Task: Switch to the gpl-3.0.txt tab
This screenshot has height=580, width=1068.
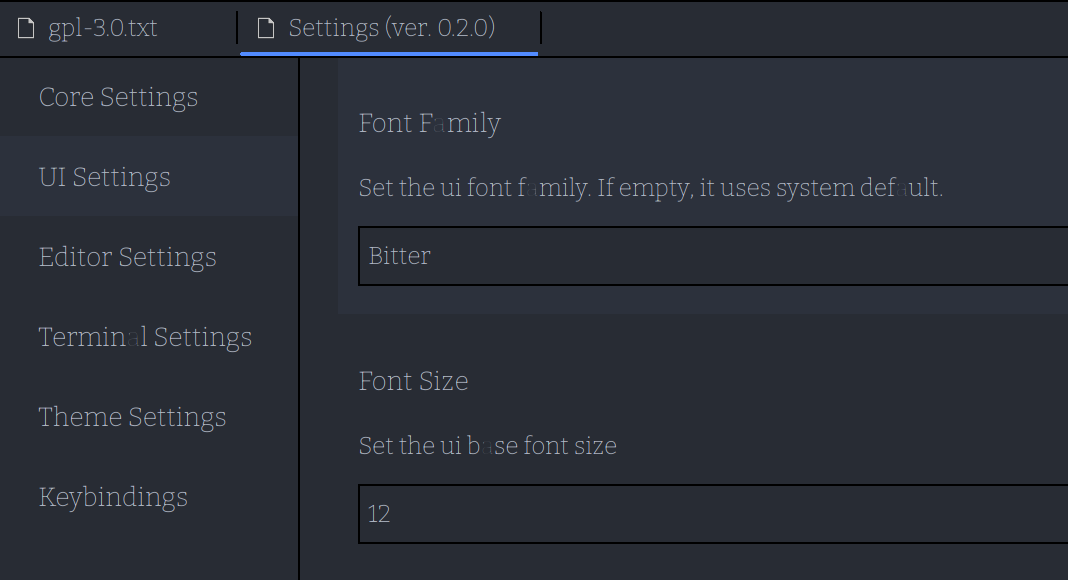Action: 100,28
